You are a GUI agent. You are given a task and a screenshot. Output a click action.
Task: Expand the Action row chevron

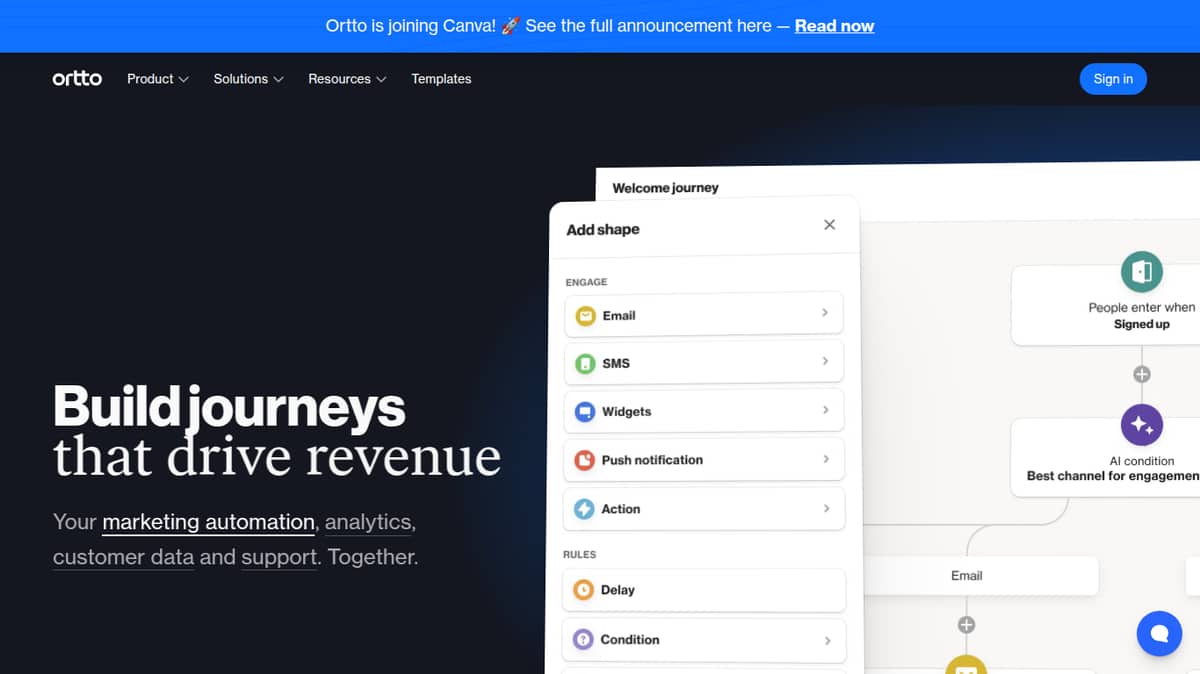click(827, 508)
